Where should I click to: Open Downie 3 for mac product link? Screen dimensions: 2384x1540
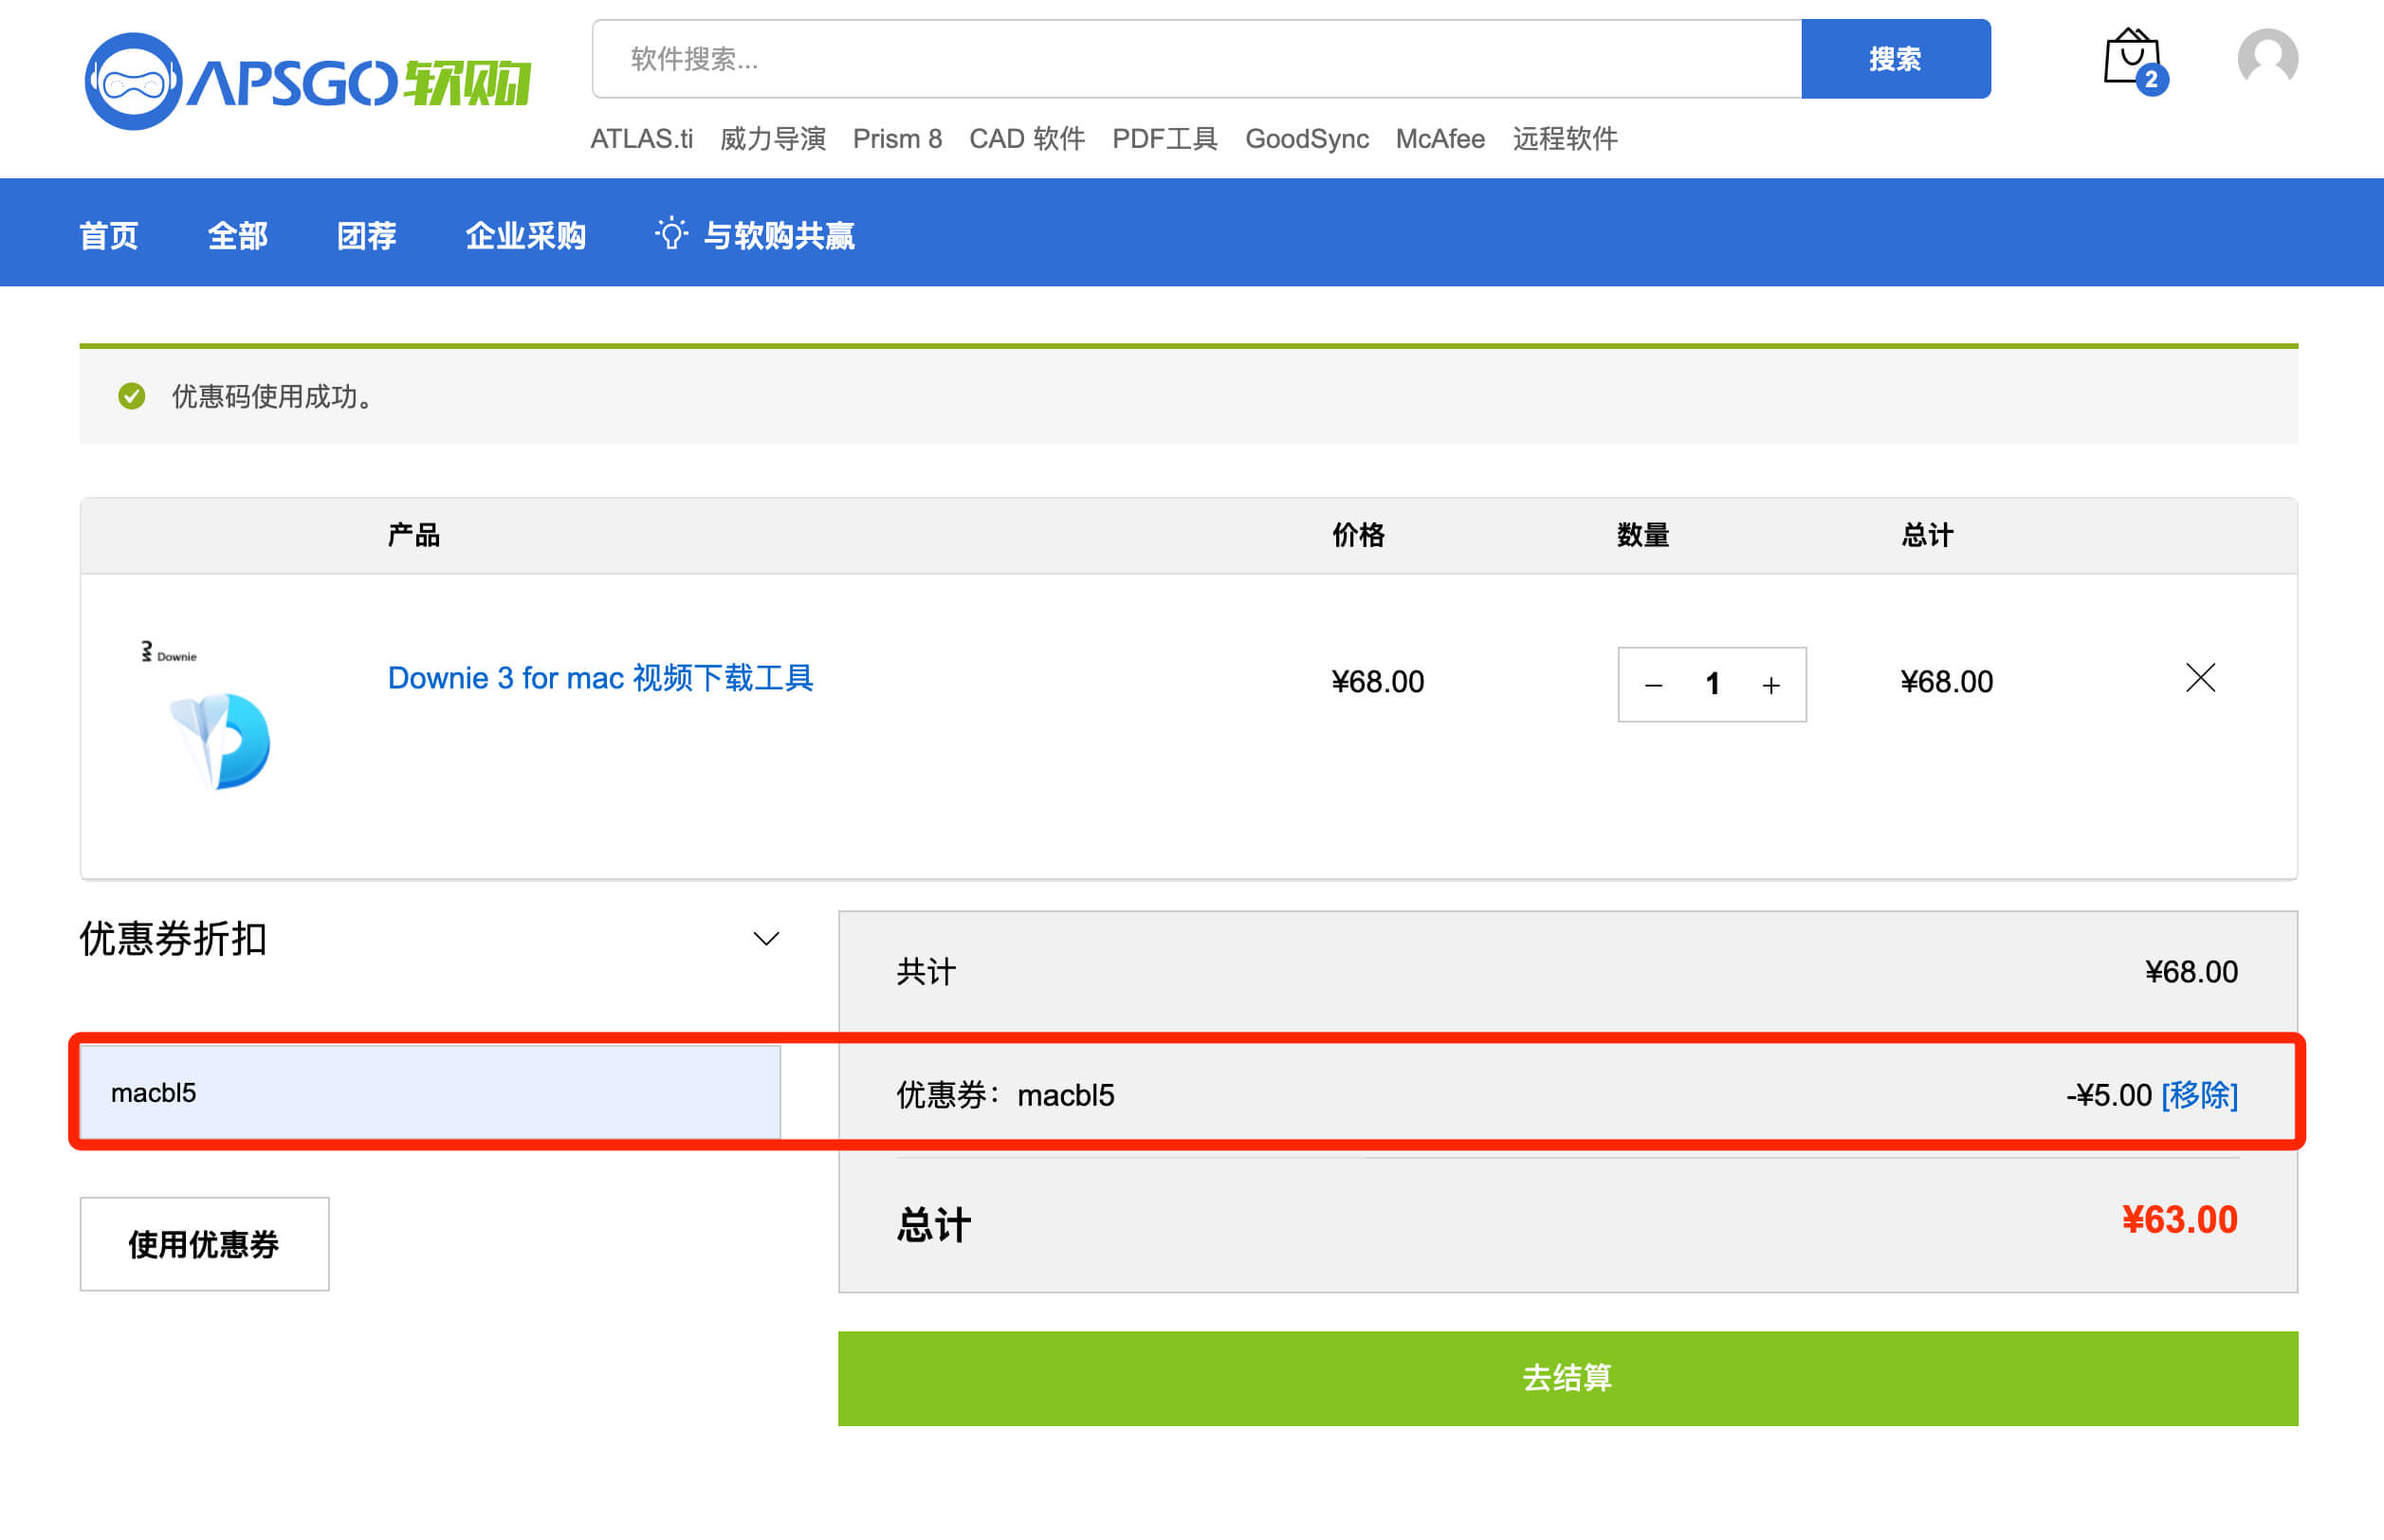[x=600, y=678]
